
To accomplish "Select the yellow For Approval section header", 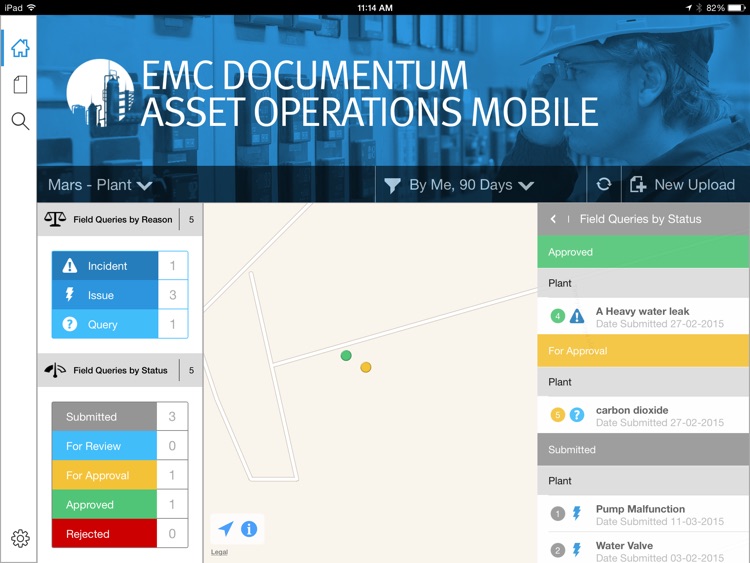I will 643,351.
